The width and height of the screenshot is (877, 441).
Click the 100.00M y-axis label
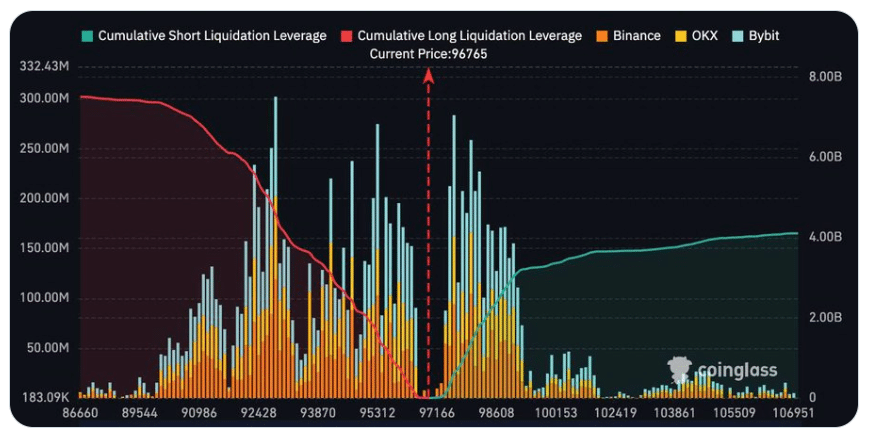[45, 298]
